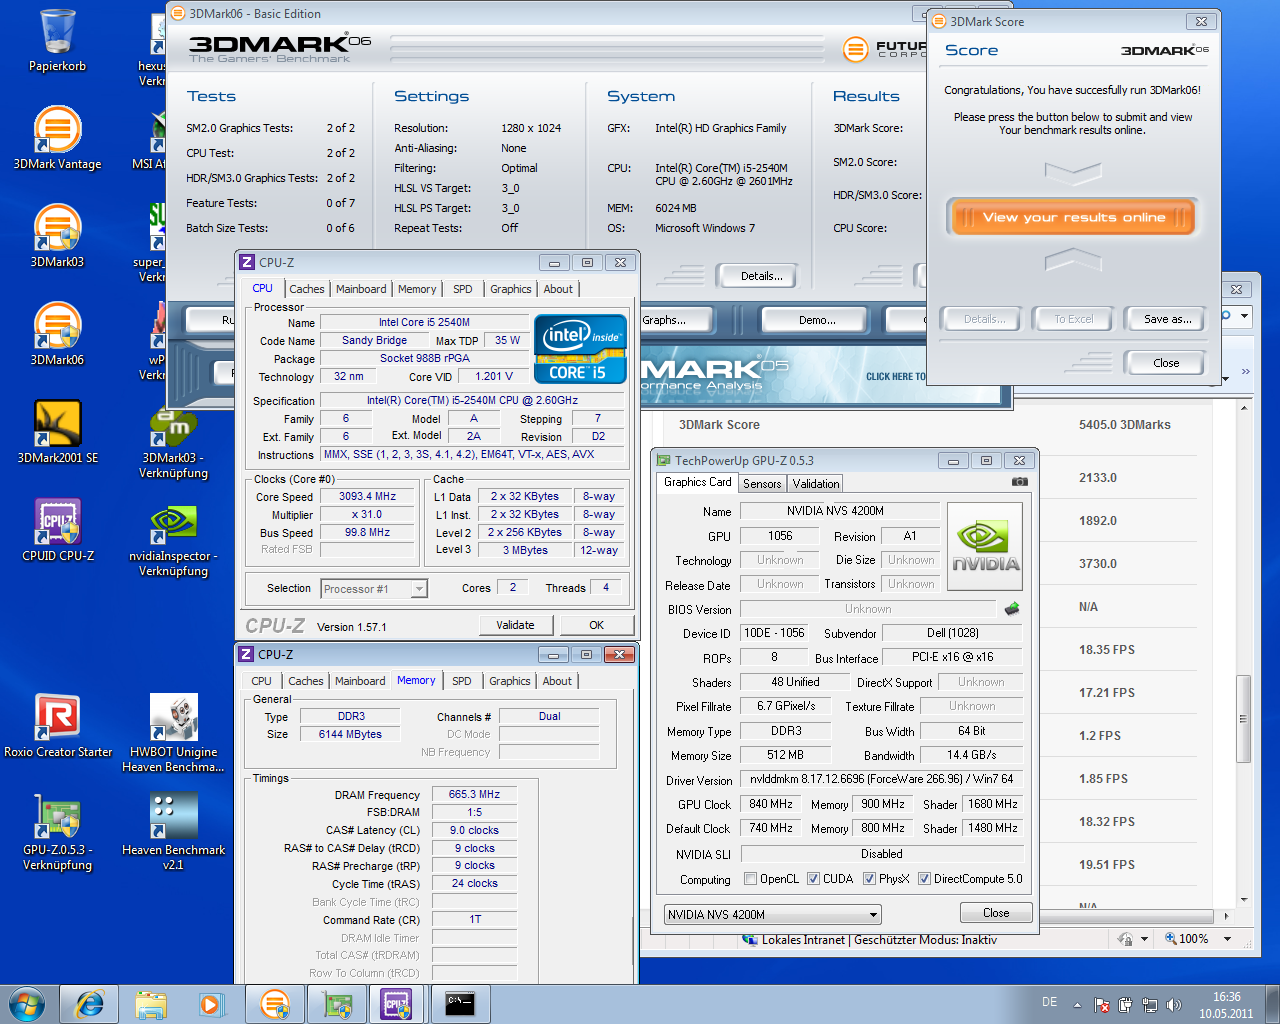This screenshot has height=1024, width=1280.
Task: Open Roxio Creator Starter shortcut
Action: [57, 726]
